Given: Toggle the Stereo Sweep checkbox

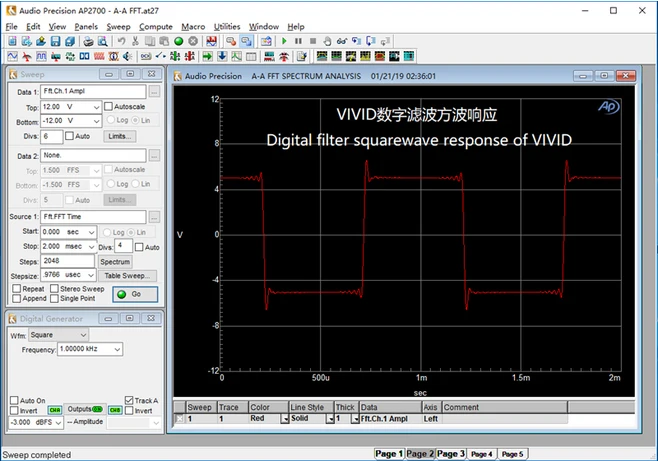Looking at the screenshot, I should click(x=54, y=289).
